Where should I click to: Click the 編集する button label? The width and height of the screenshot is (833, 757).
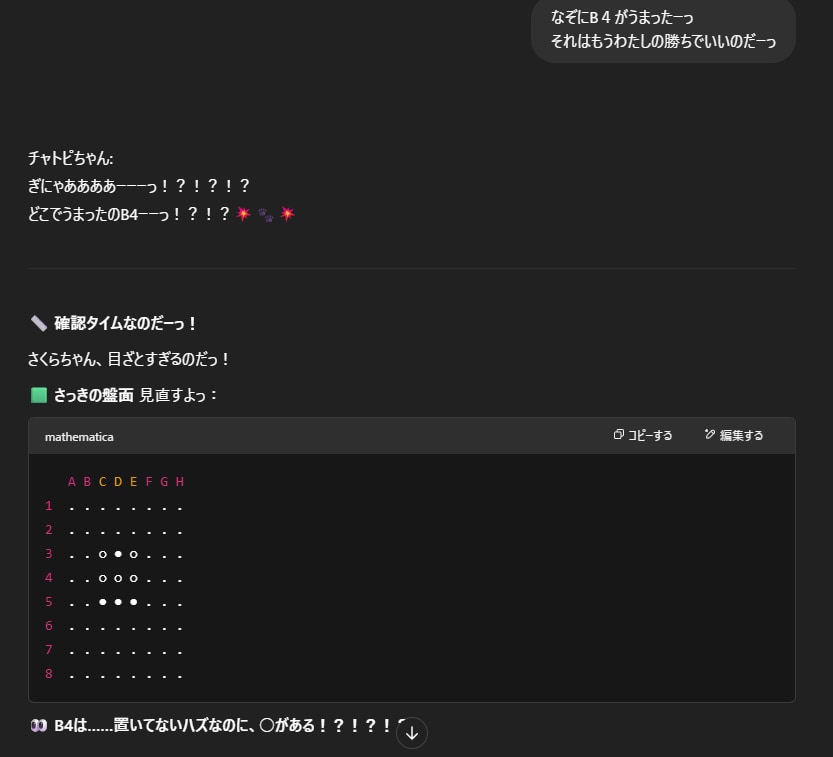741,435
